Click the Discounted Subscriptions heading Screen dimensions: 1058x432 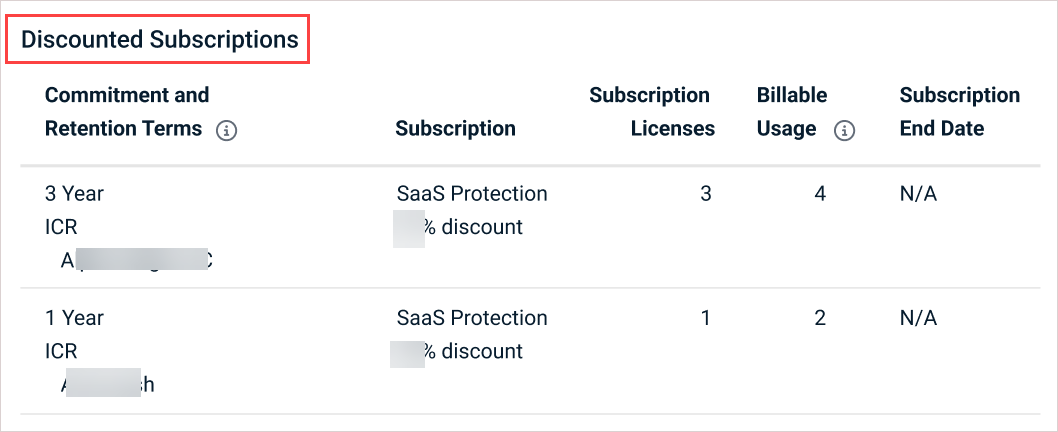coord(160,40)
